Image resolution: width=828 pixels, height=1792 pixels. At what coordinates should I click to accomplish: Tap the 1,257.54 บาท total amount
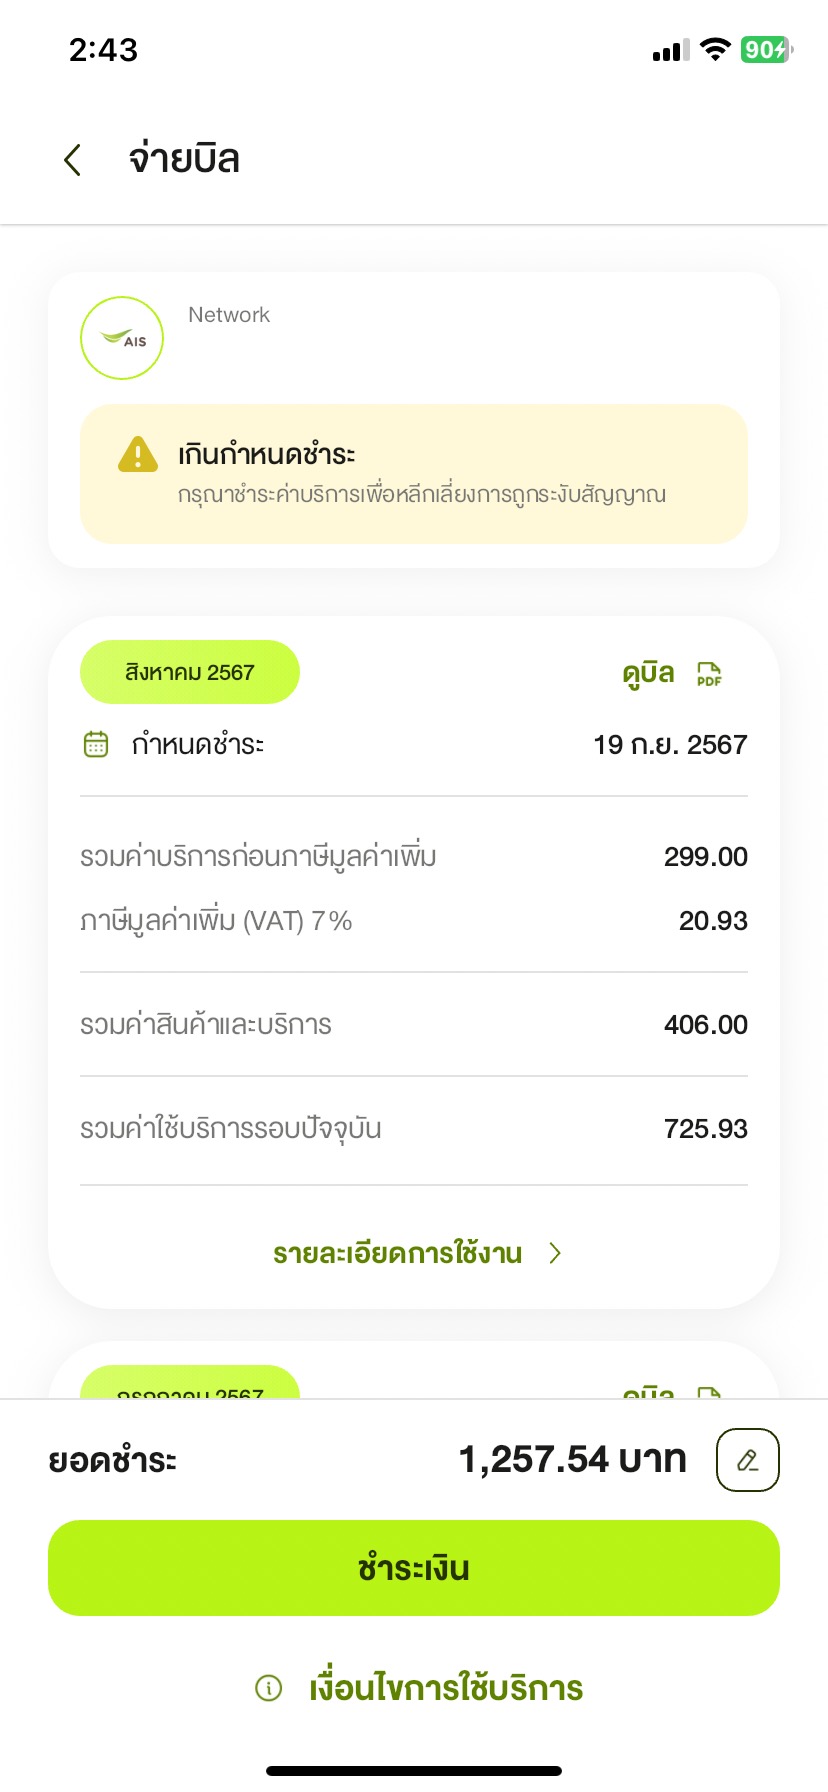coord(572,1460)
